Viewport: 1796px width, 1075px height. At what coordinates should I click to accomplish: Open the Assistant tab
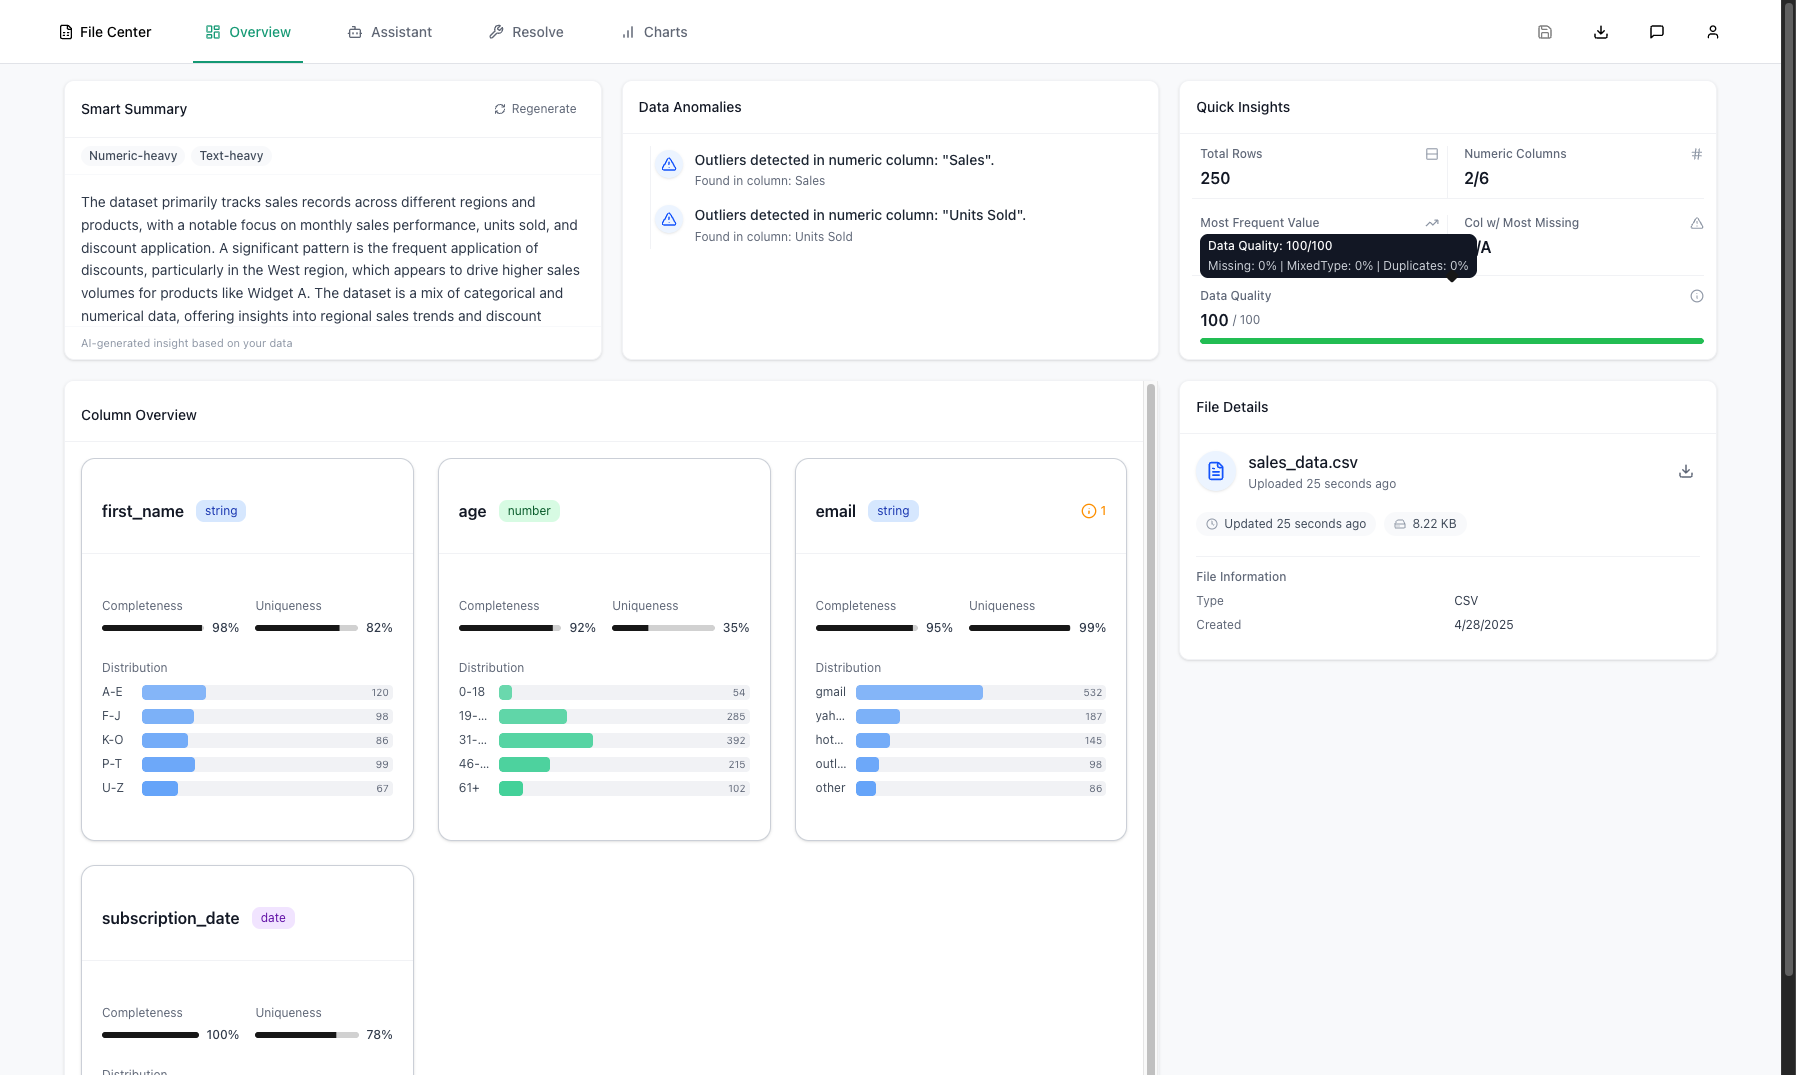tap(390, 32)
